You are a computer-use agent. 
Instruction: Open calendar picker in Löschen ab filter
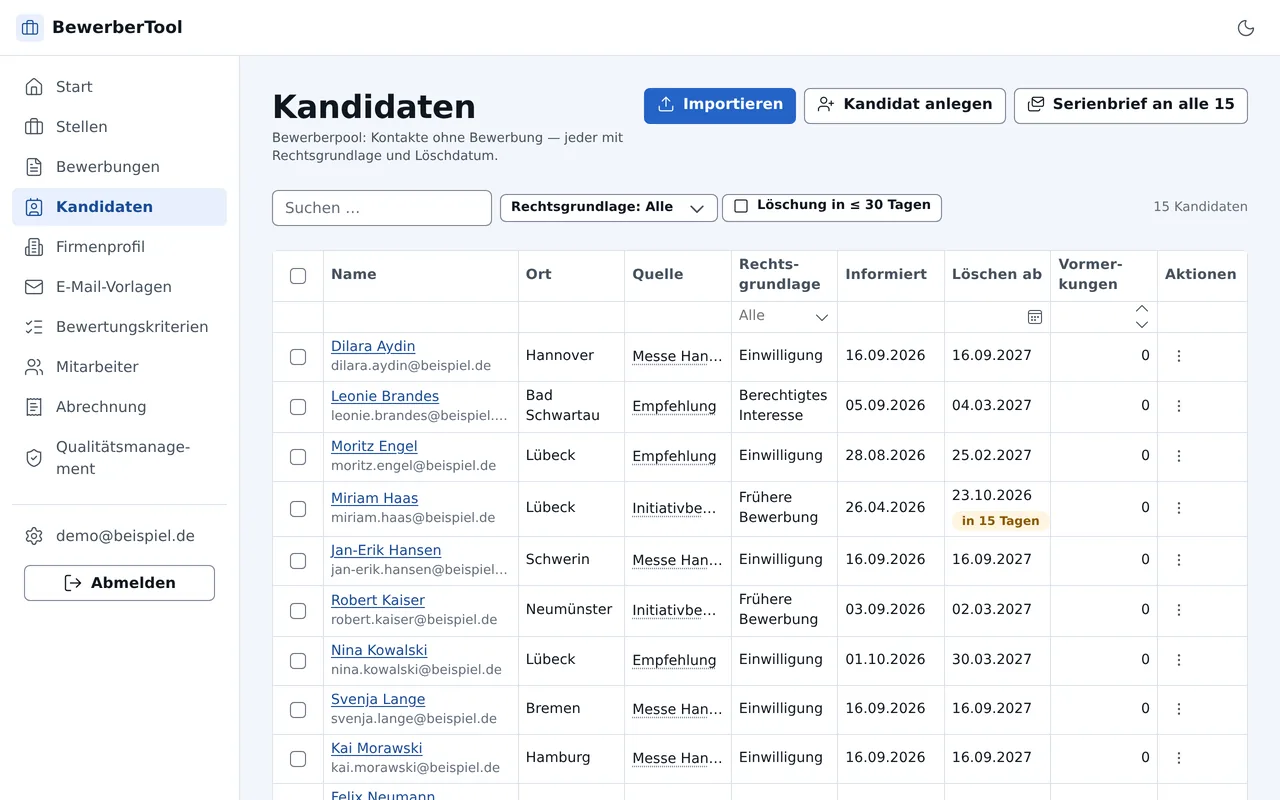click(1035, 317)
